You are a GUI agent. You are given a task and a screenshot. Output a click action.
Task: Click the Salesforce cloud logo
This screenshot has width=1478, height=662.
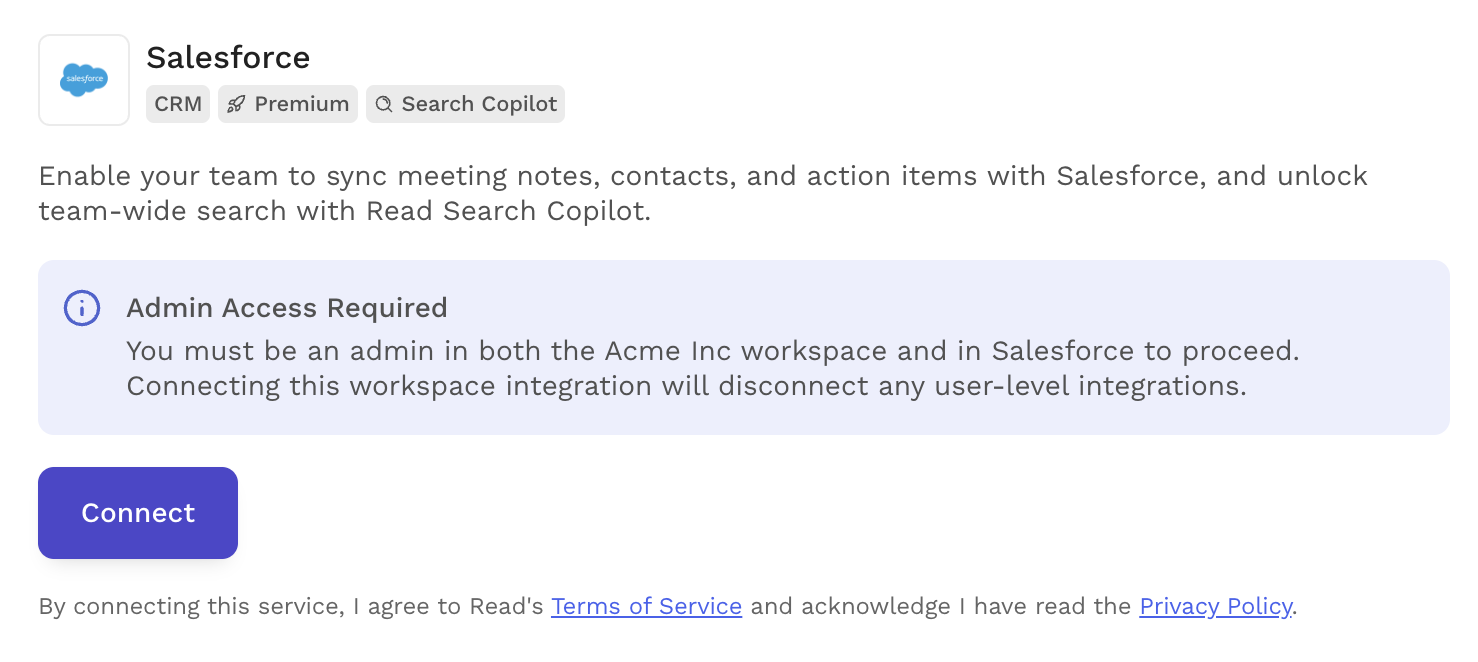tap(84, 80)
